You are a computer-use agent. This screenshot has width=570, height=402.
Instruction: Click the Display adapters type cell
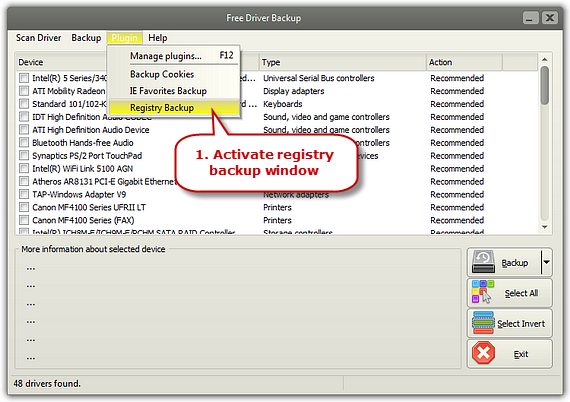[x=294, y=91]
